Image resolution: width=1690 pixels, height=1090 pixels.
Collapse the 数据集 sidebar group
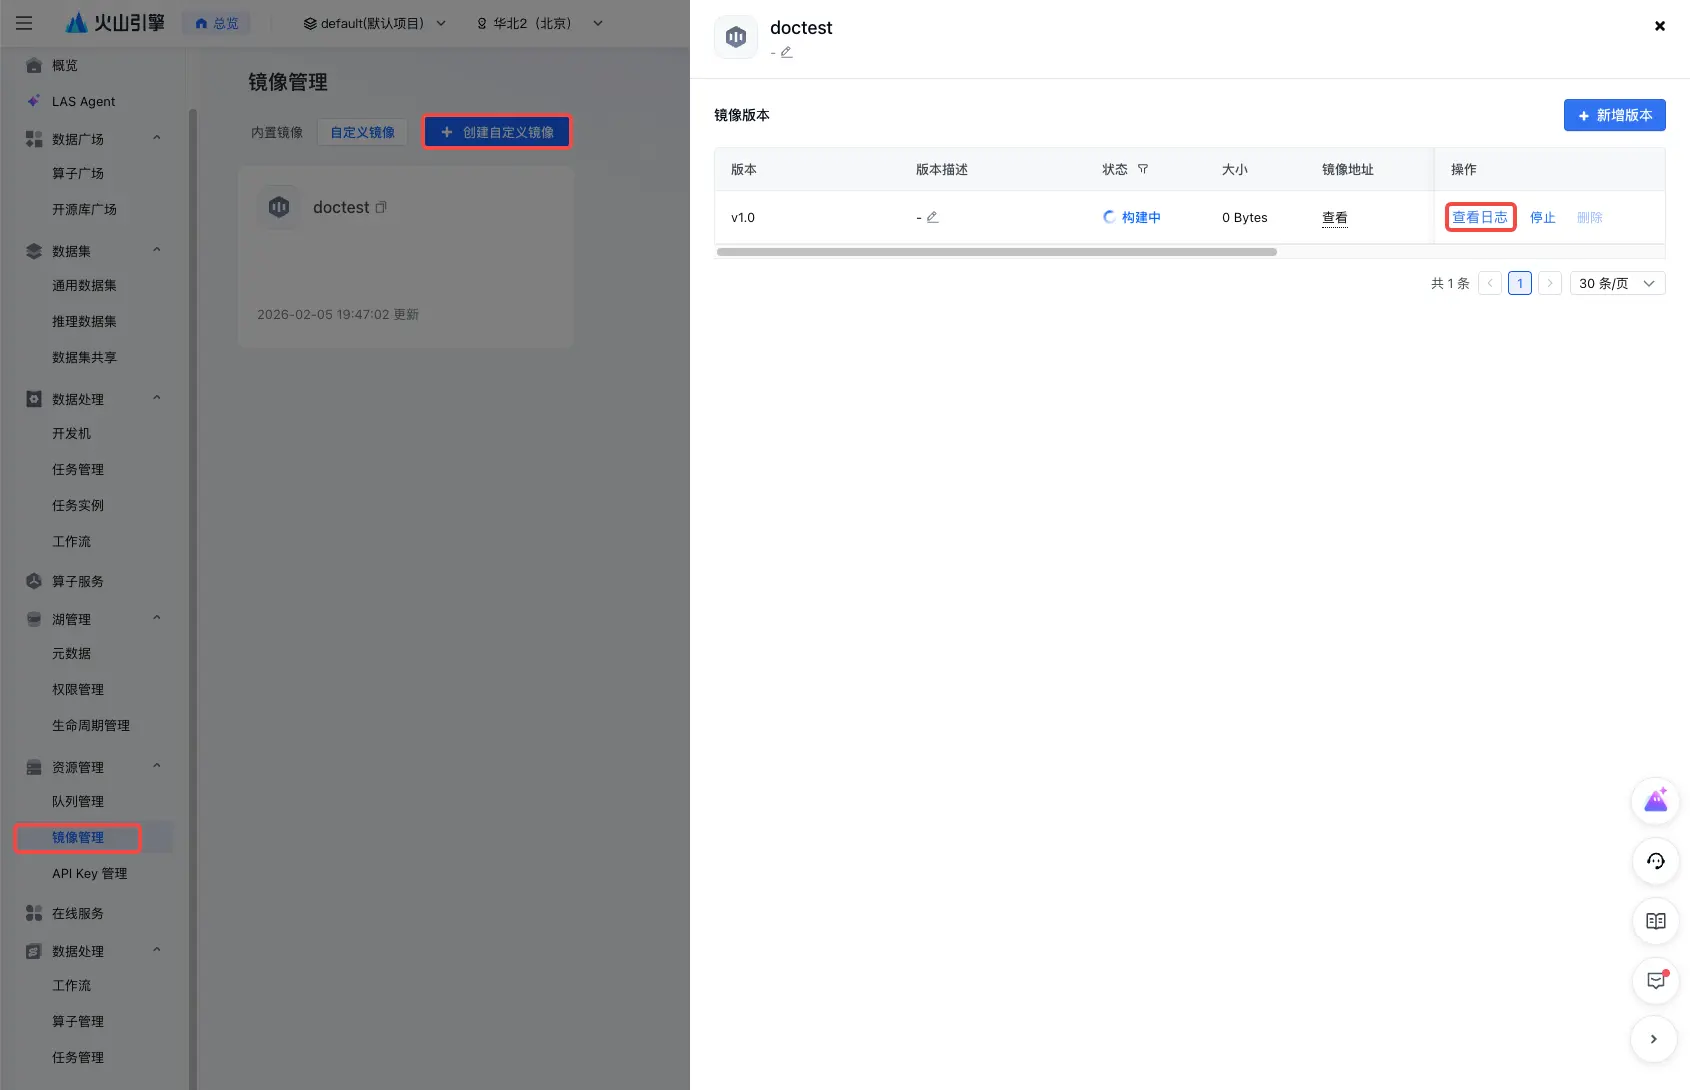click(x=157, y=250)
